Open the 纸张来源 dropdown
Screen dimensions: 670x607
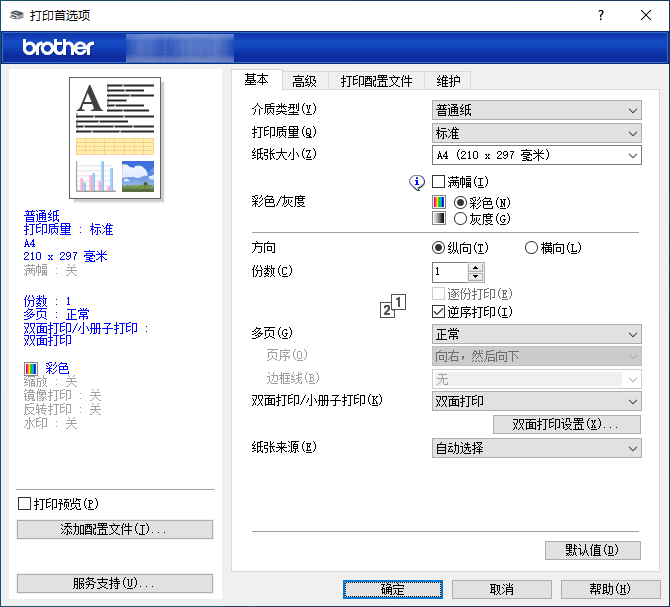(x=536, y=449)
